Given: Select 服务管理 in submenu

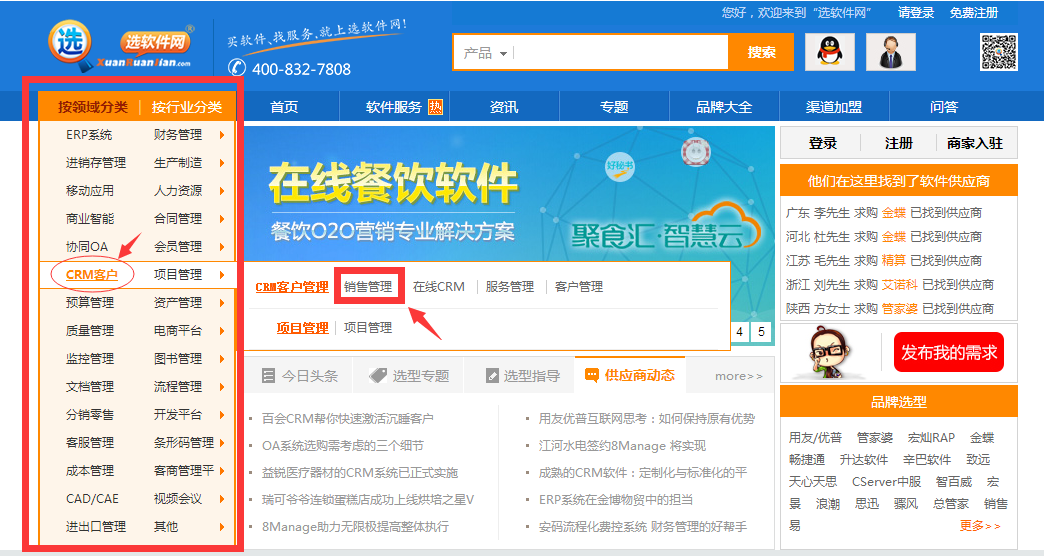Looking at the screenshot, I should (x=509, y=286).
